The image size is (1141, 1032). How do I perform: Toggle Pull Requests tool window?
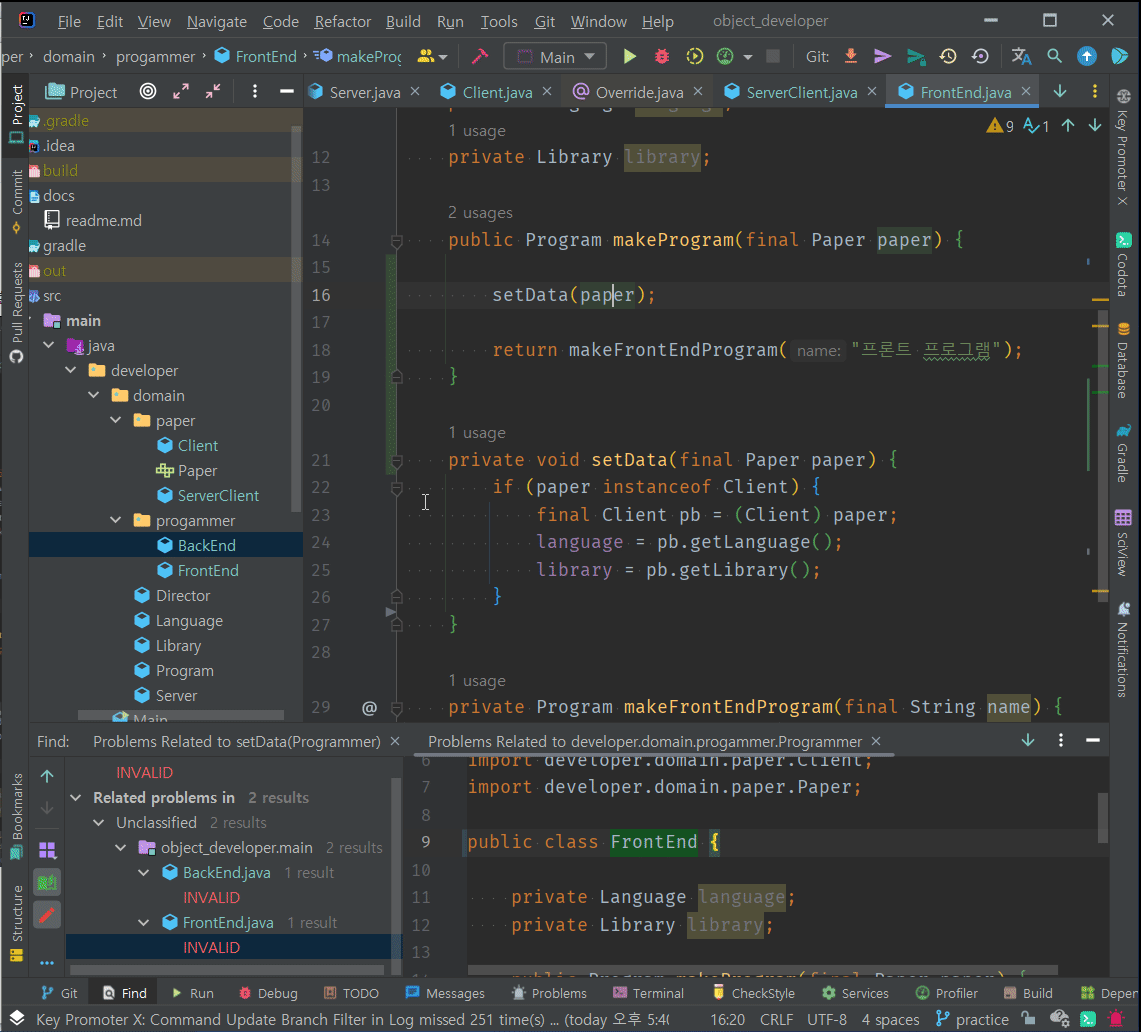click(x=16, y=311)
